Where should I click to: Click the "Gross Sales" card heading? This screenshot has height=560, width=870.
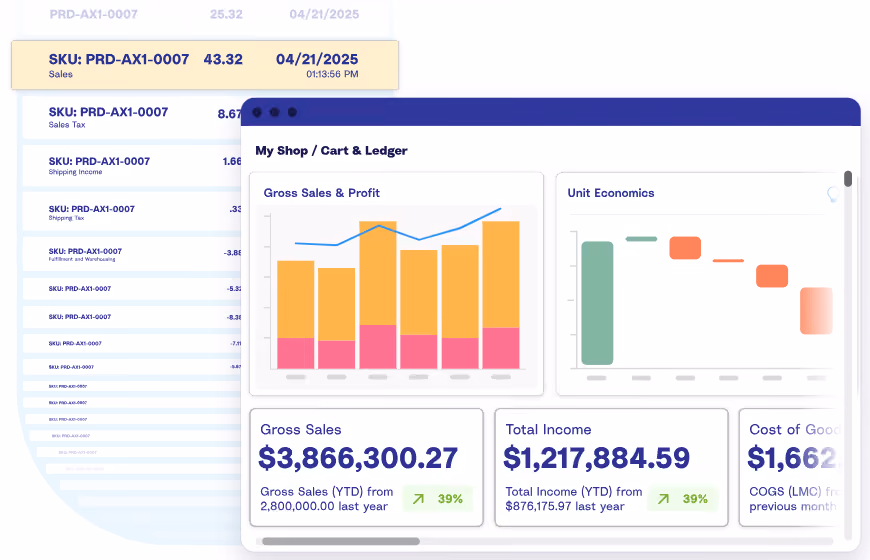(x=301, y=430)
